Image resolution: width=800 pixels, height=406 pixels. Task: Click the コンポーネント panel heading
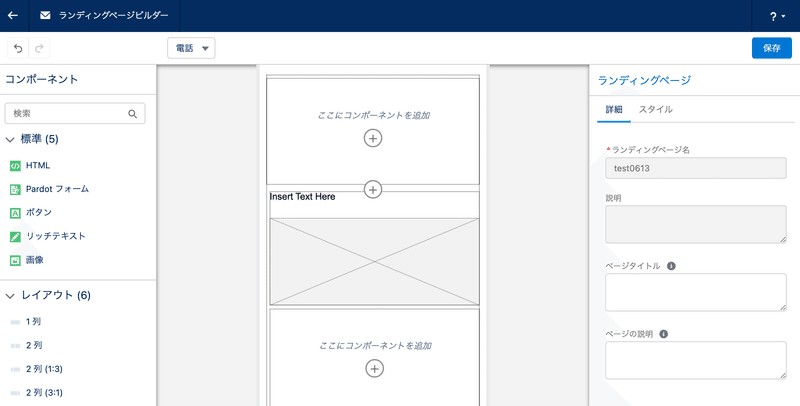click(41, 79)
